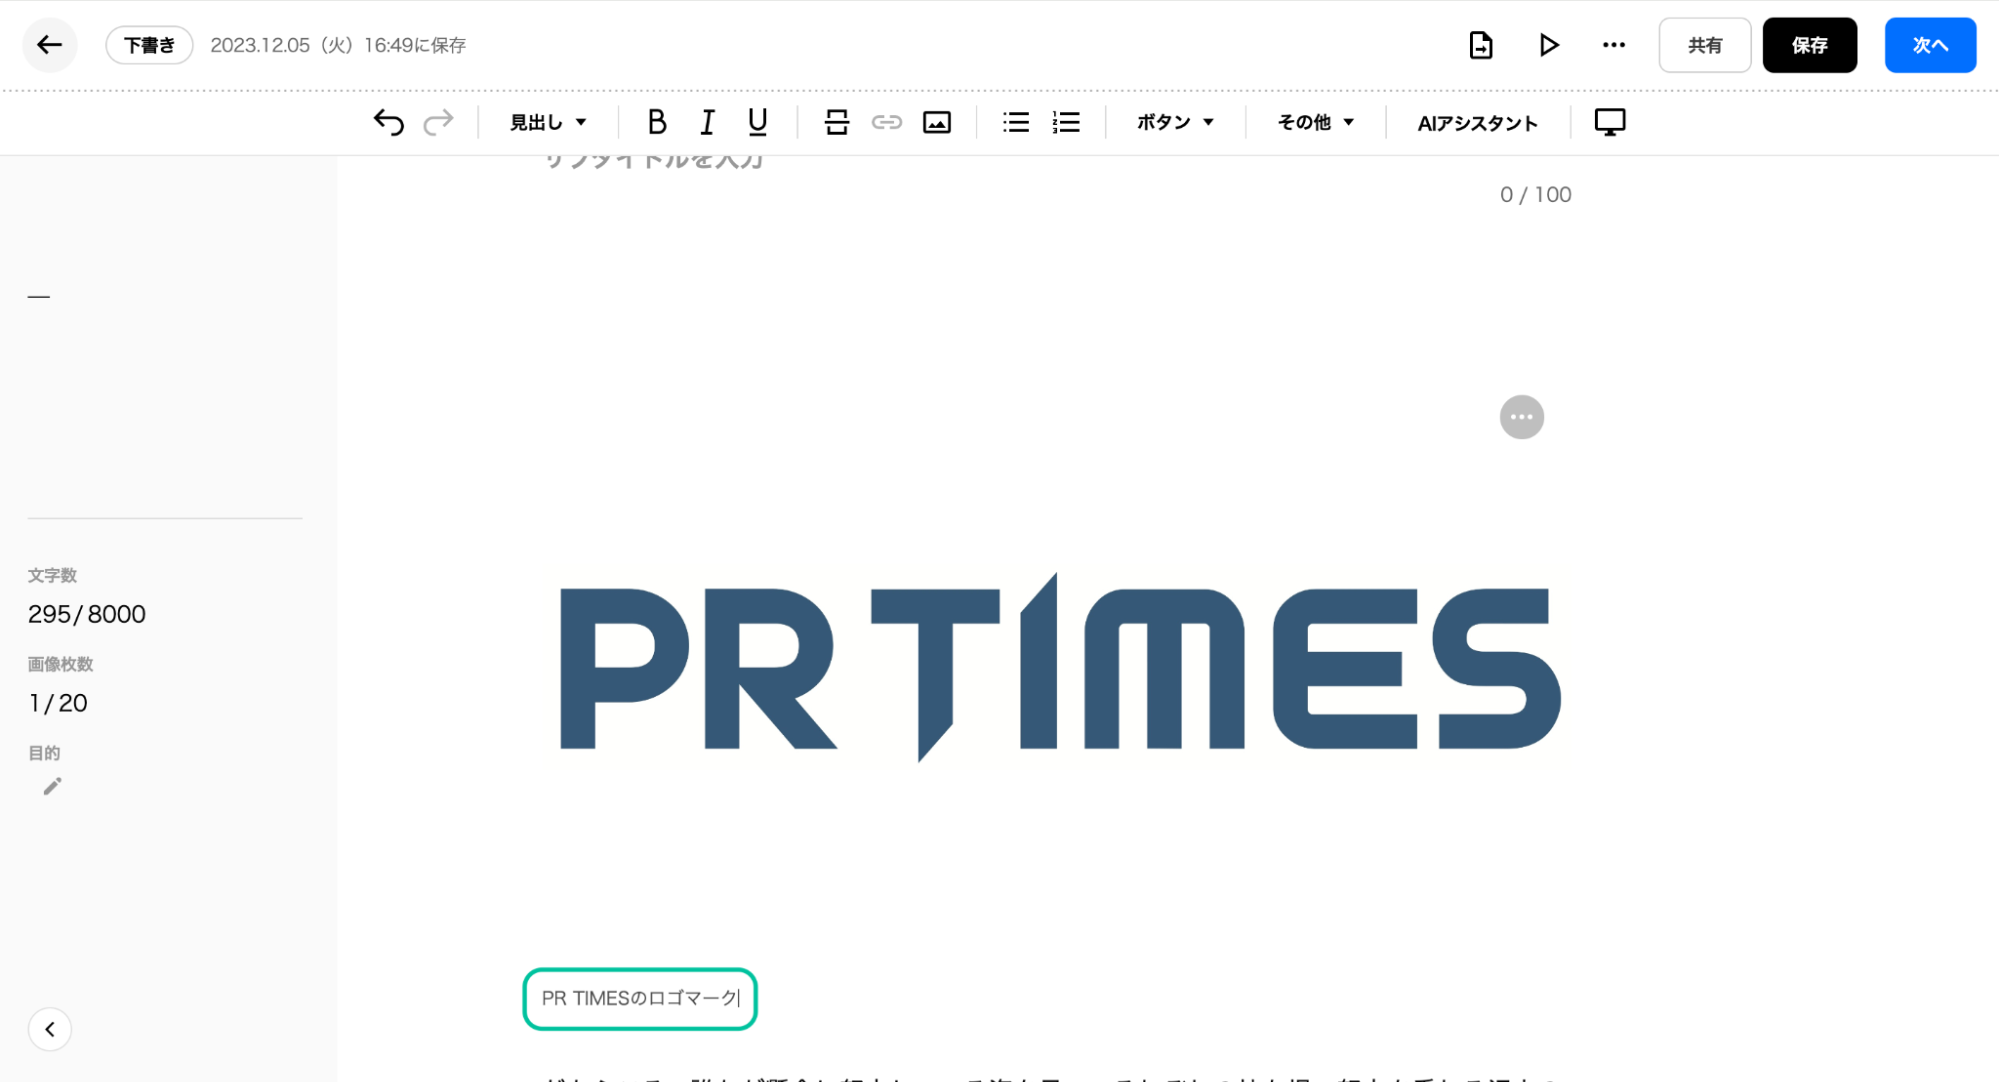Click the 1/20 image count value
This screenshot has width=1999, height=1083.
point(58,703)
